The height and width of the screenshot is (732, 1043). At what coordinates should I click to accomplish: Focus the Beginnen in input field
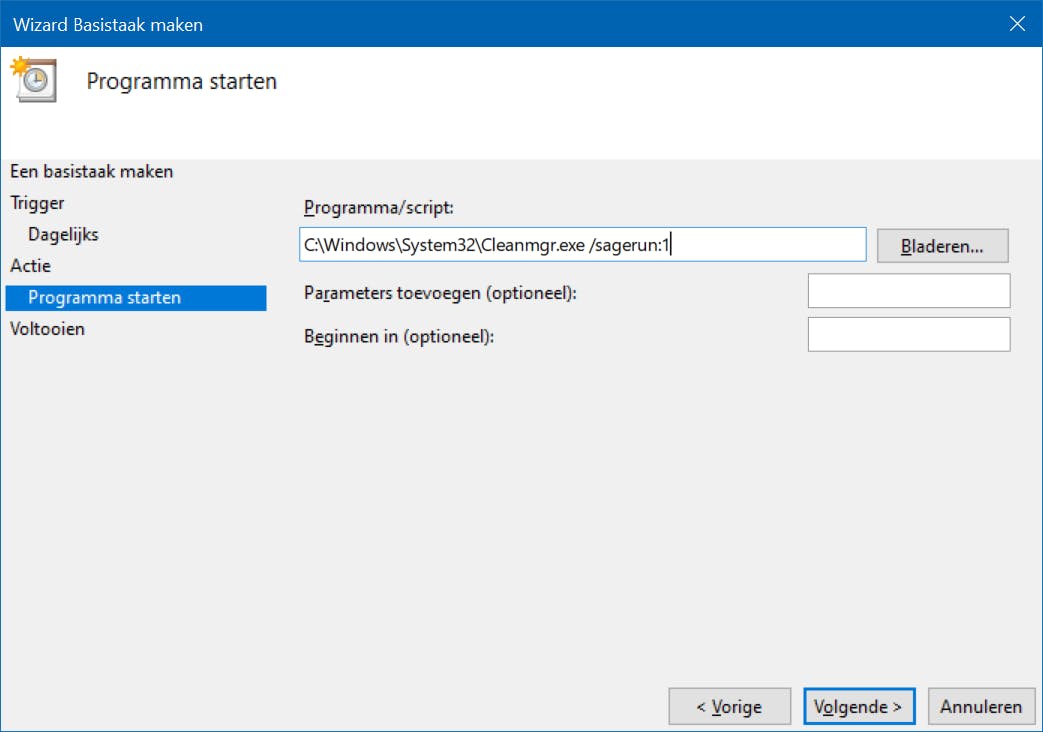[908, 335]
